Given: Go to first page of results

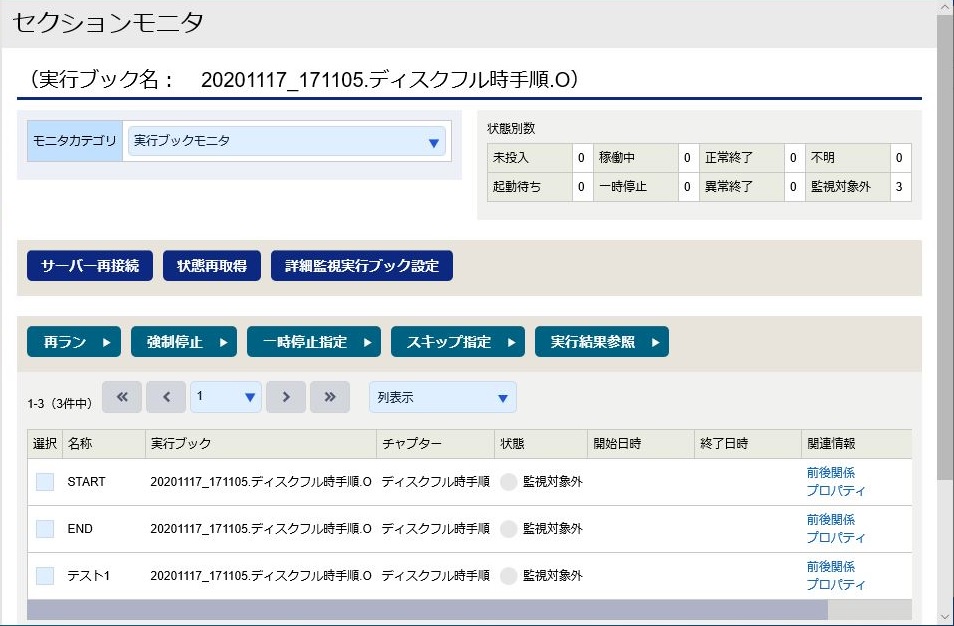Looking at the screenshot, I should [x=122, y=397].
